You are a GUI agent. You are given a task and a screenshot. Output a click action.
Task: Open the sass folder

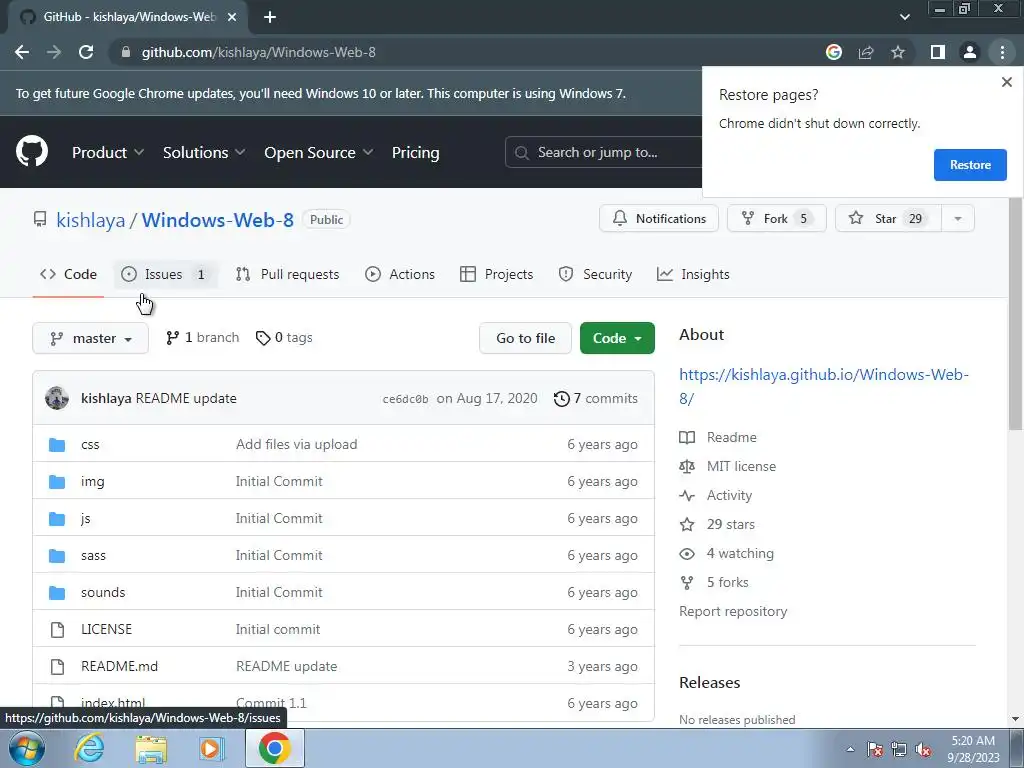pos(93,556)
